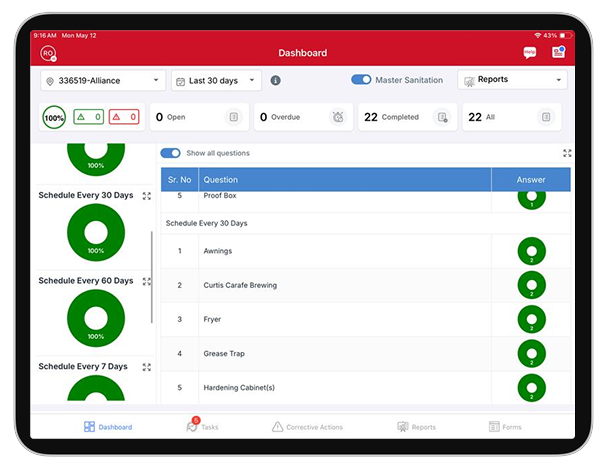Select the 0 Overdue status card

tap(301, 117)
